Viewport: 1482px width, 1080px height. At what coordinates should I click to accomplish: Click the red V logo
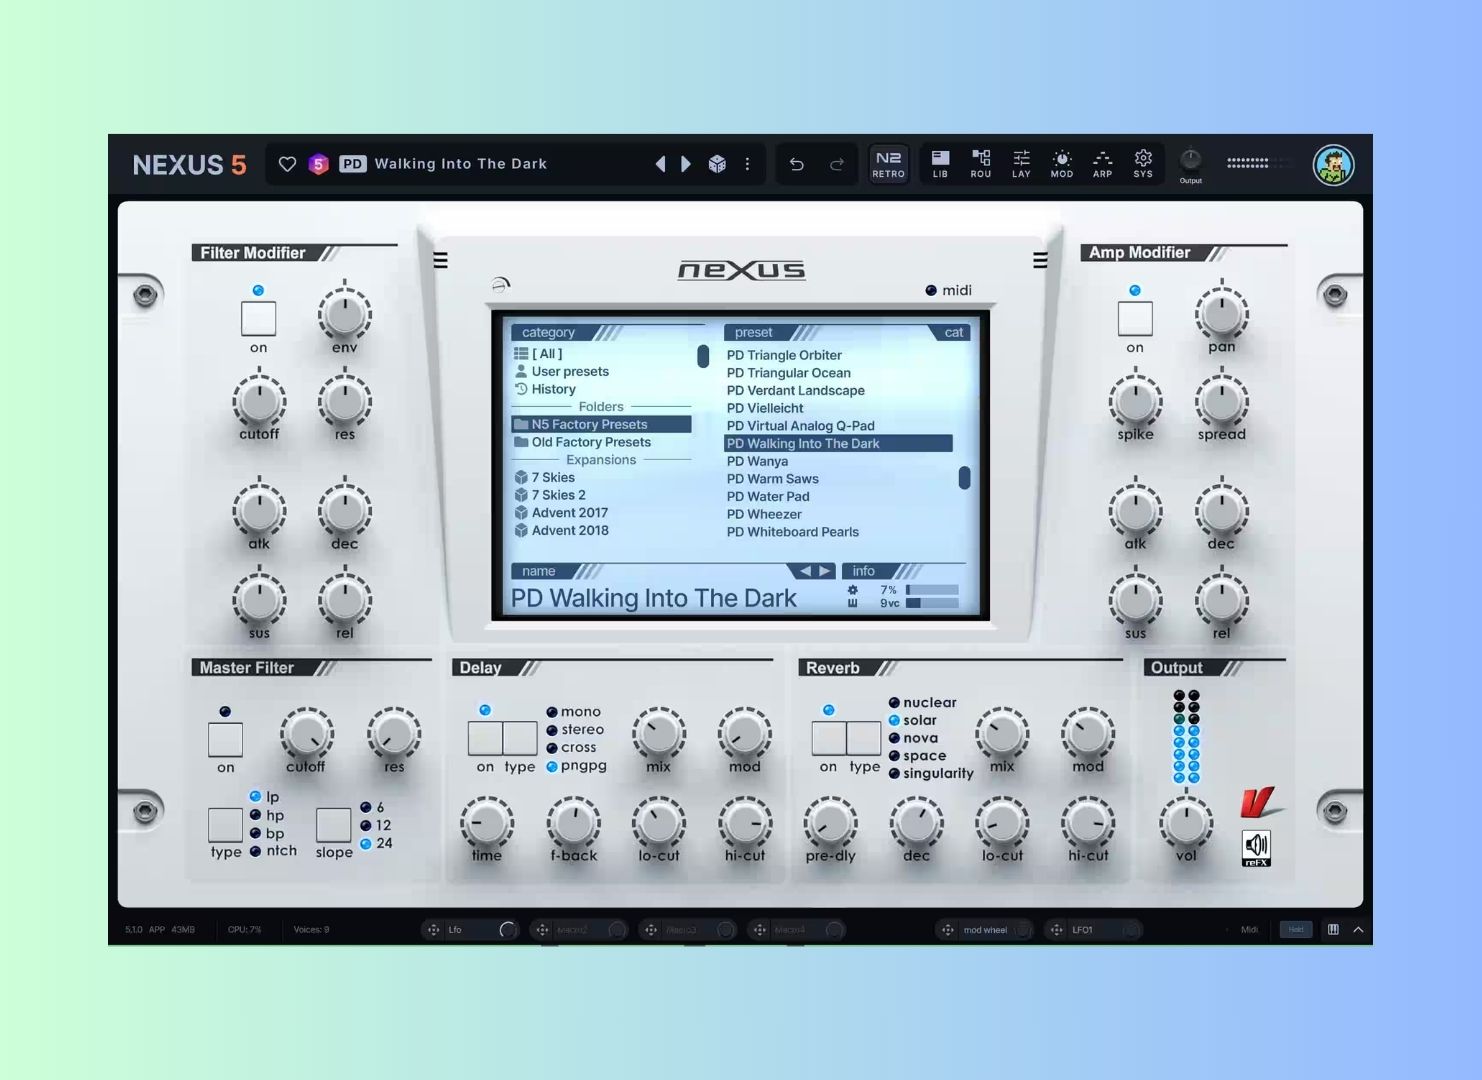pyautogui.click(x=1260, y=802)
